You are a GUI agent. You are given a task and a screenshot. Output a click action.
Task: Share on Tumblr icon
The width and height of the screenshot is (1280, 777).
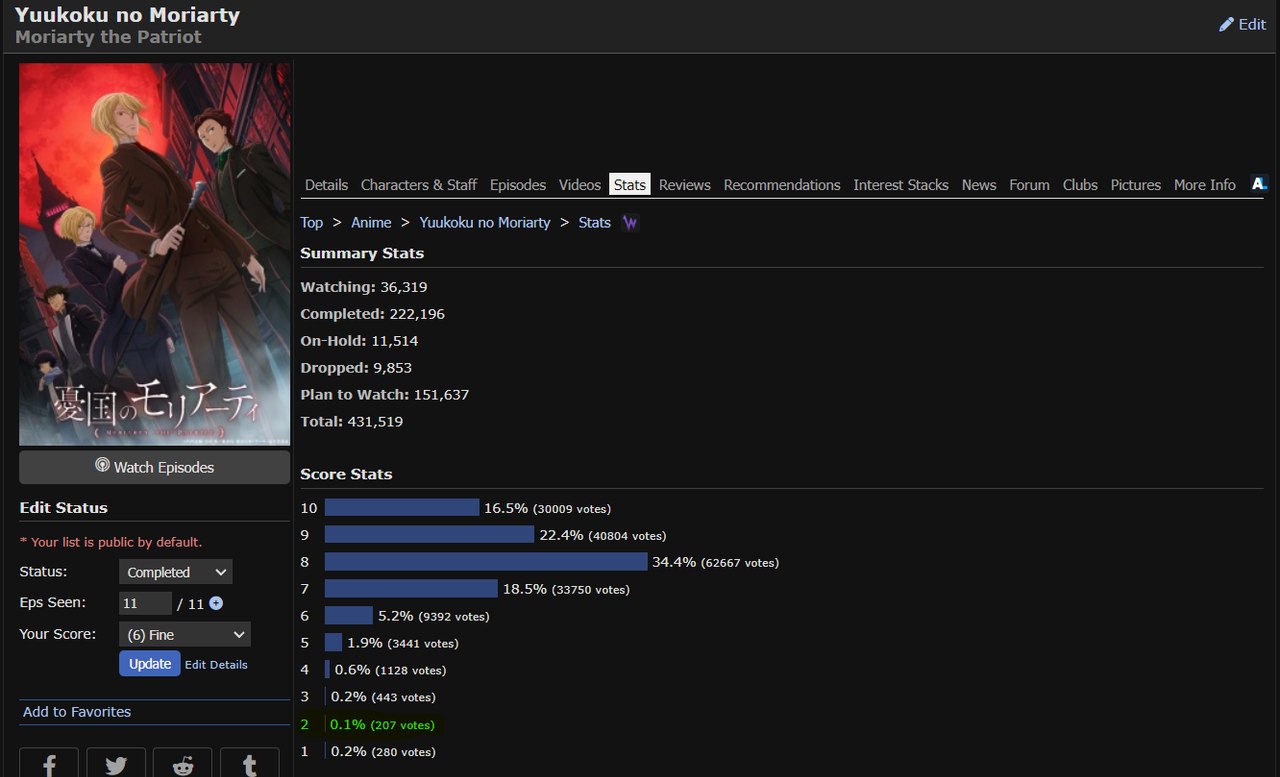[x=250, y=765]
